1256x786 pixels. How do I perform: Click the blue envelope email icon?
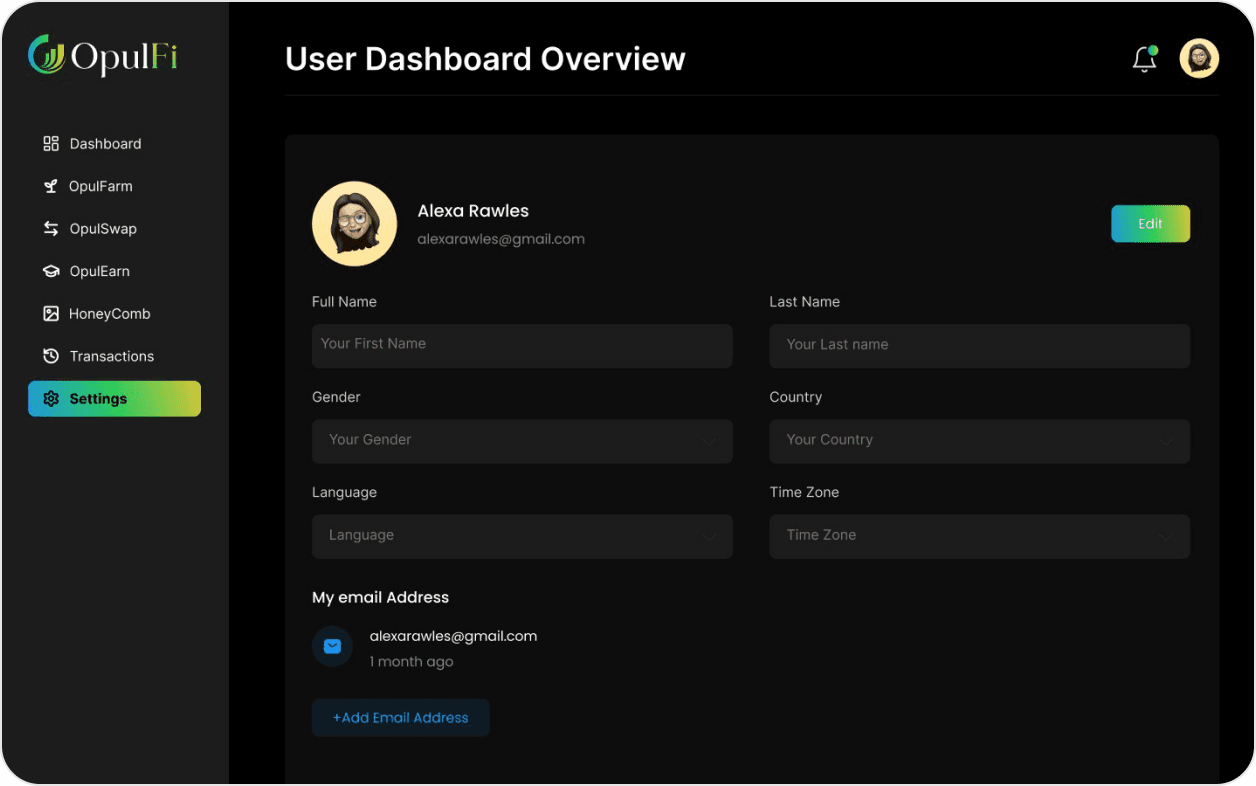point(333,647)
